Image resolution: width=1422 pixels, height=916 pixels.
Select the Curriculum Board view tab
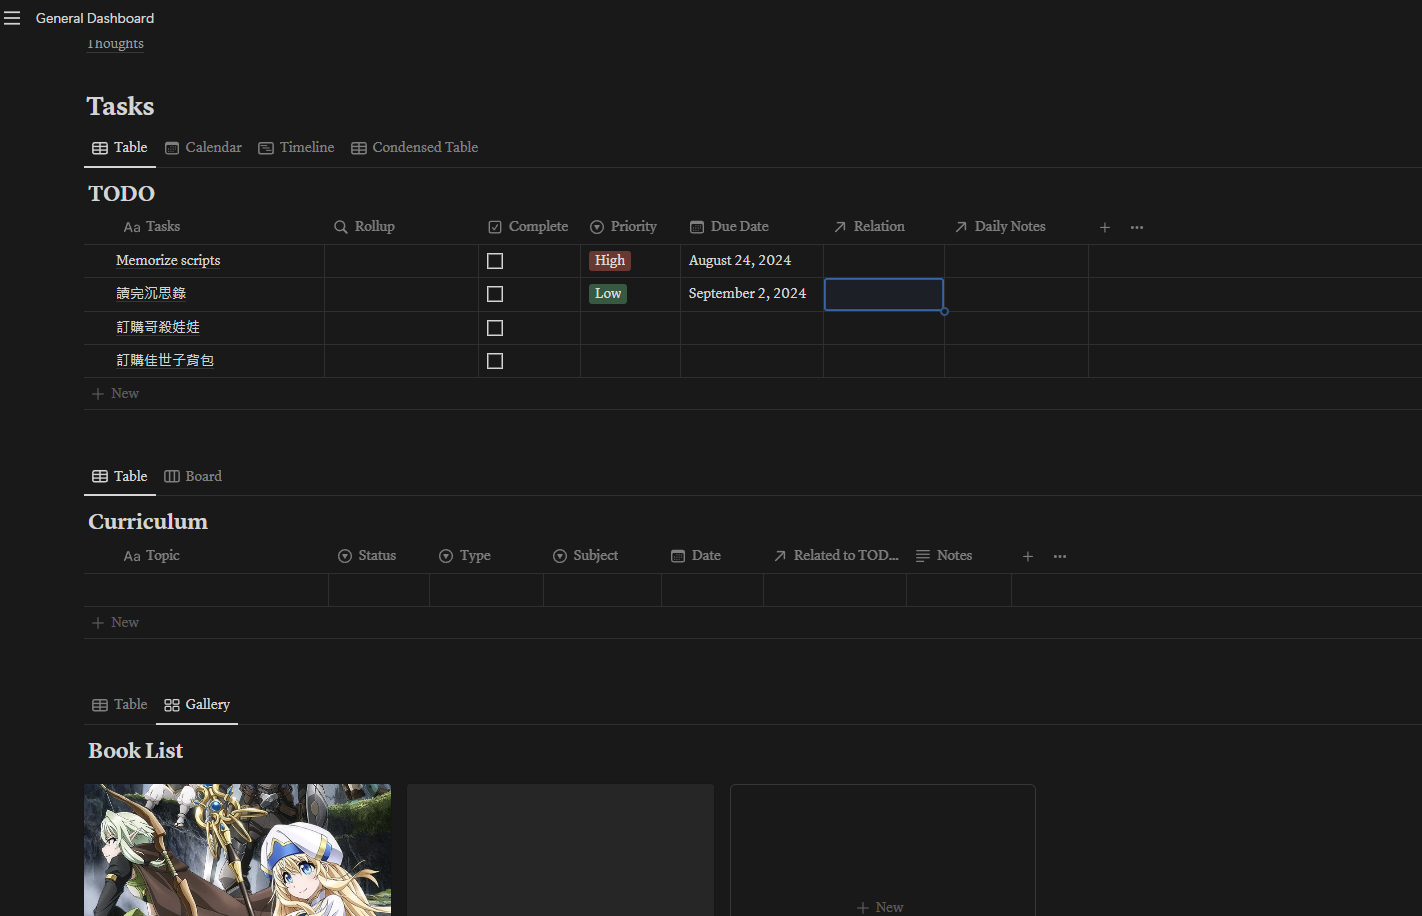(193, 476)
